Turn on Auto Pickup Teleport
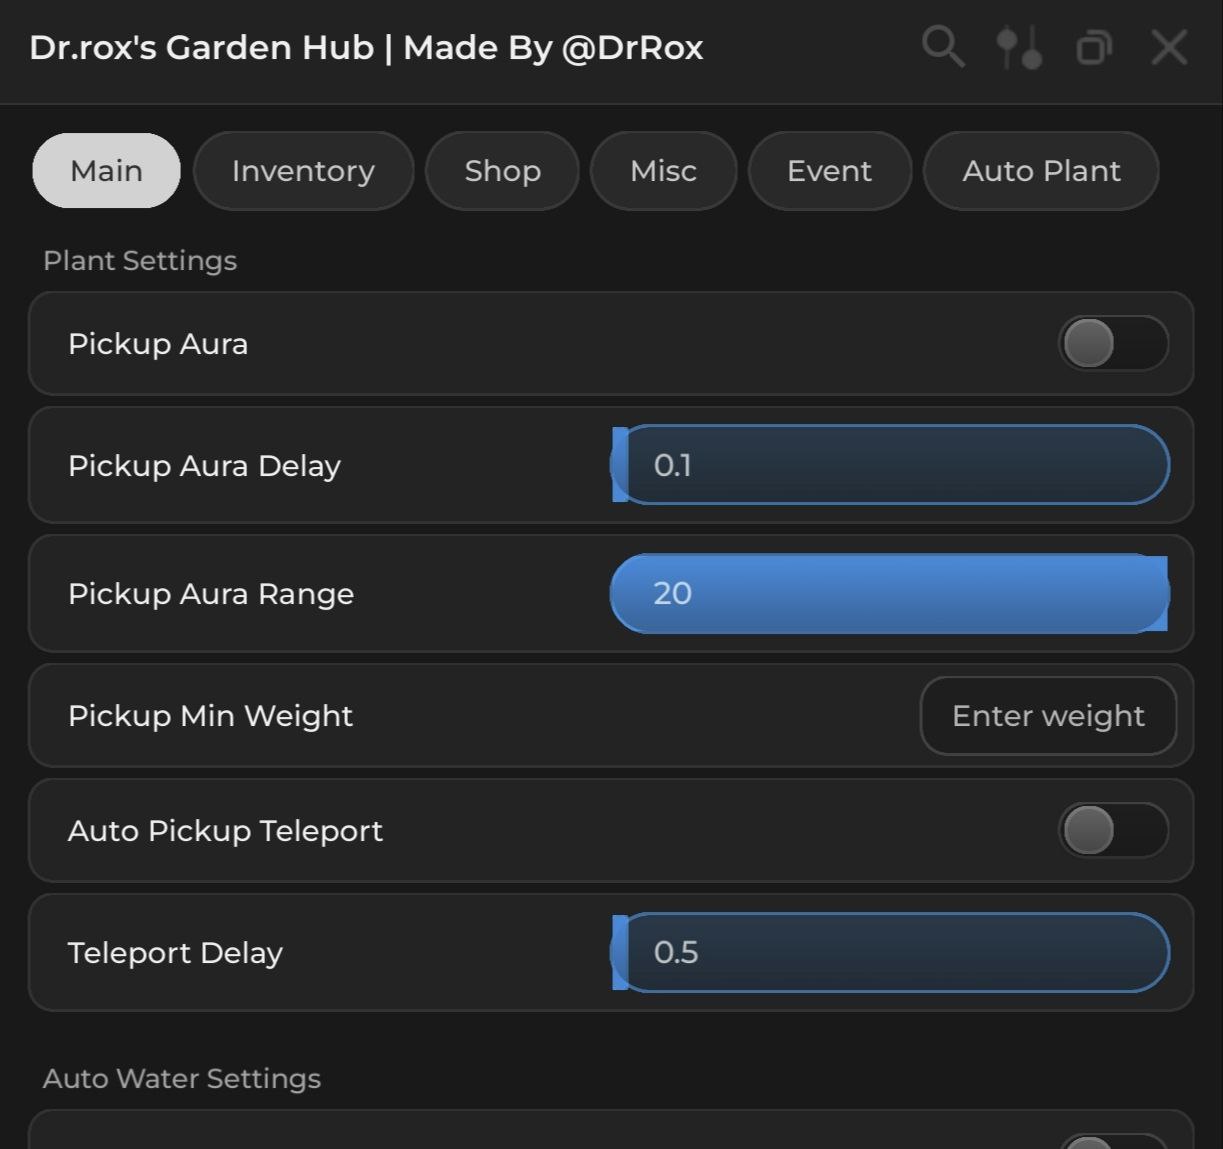Image resolution: width=1223 pixels, height=1149 pixels. coord(1113,830)
